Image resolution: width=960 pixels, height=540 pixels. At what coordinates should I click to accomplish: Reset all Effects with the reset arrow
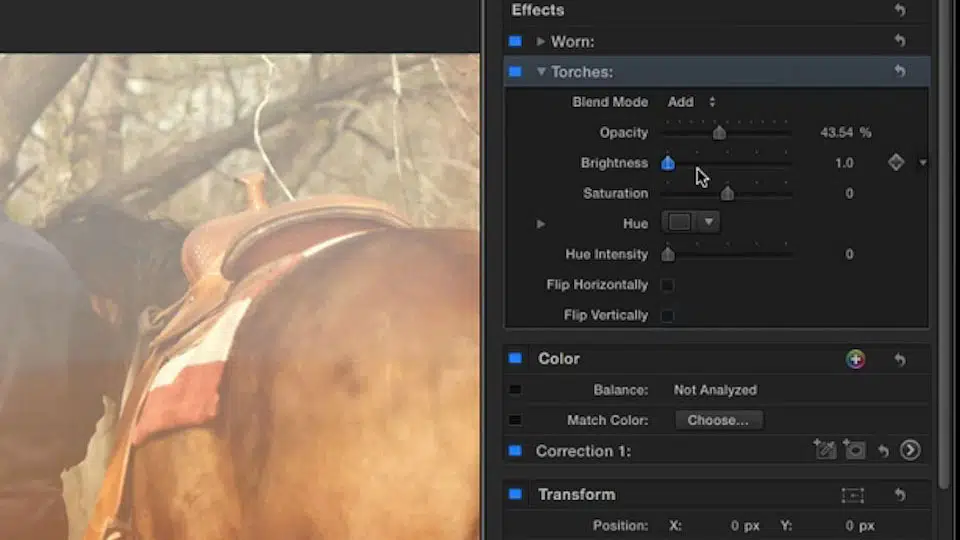pyautogui.click(x=899, y=10)
